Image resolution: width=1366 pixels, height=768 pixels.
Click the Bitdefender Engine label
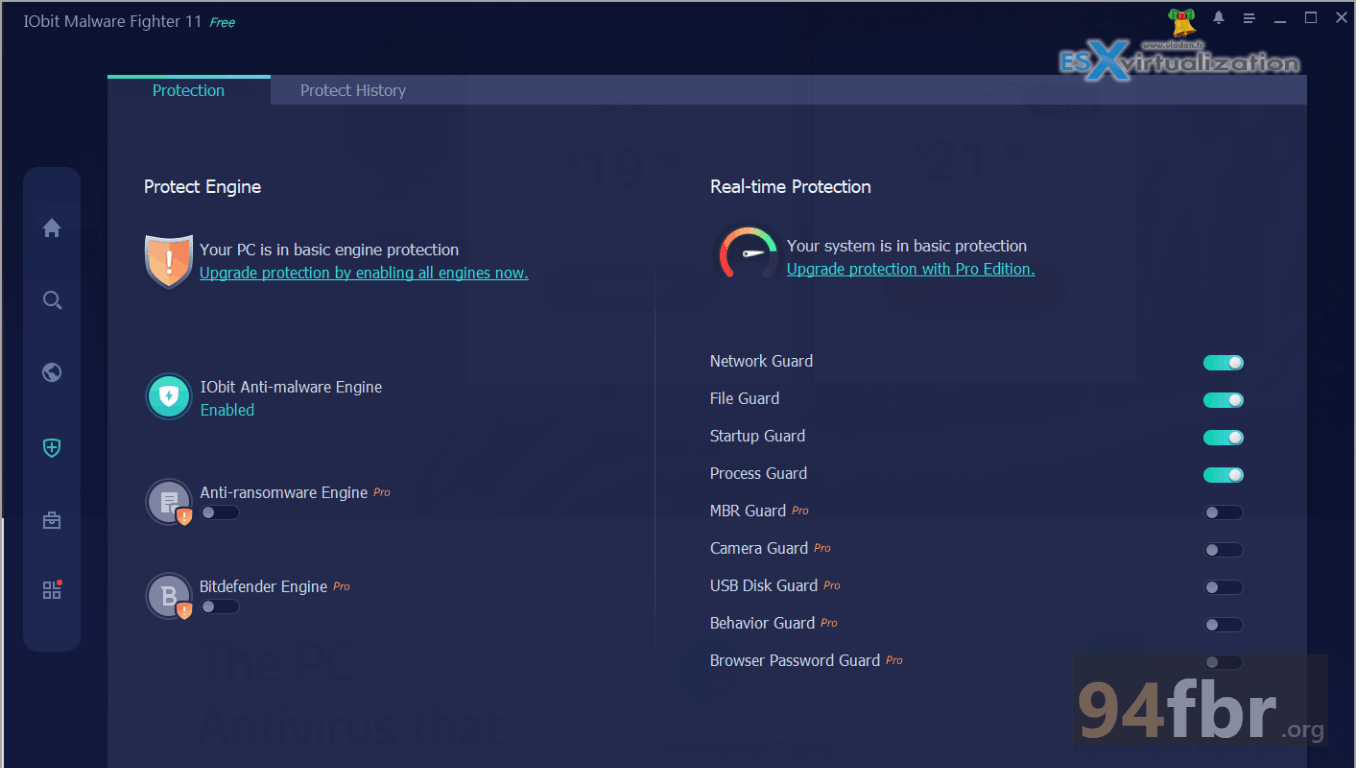263,586
